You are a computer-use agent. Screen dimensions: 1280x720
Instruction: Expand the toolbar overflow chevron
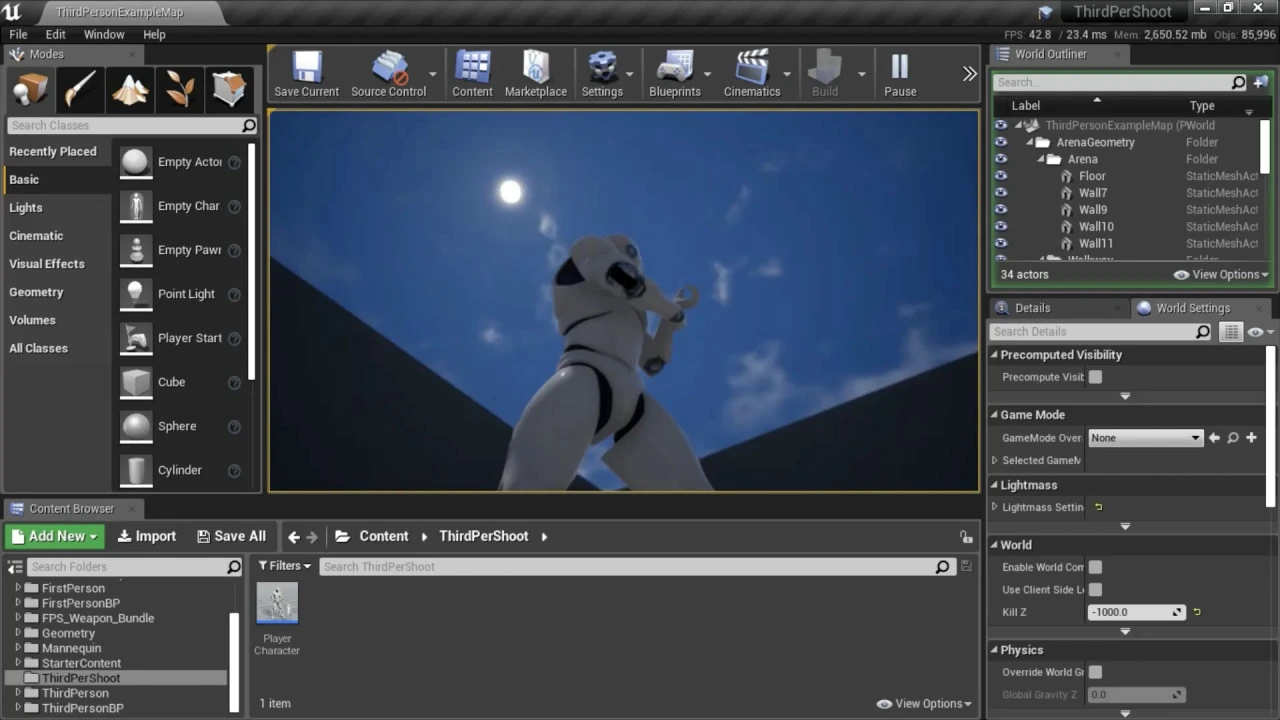click(969, 73)
